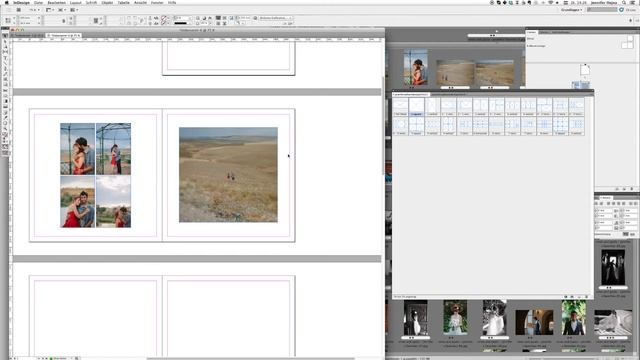The image size is (640, 360).
Task: Open the frame style dropdown in control bar
Action: point(276,18)
